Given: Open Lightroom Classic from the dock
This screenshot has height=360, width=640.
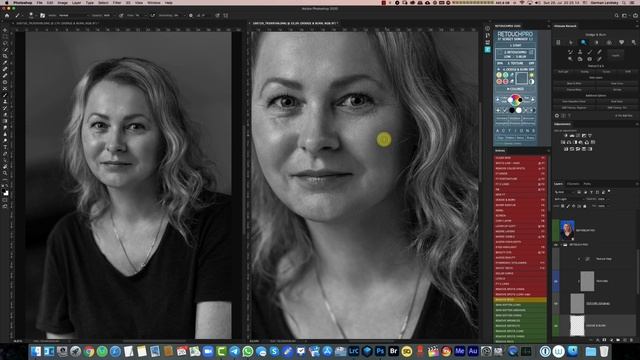Looking at the screenshot, I should [x=354, y=351].
